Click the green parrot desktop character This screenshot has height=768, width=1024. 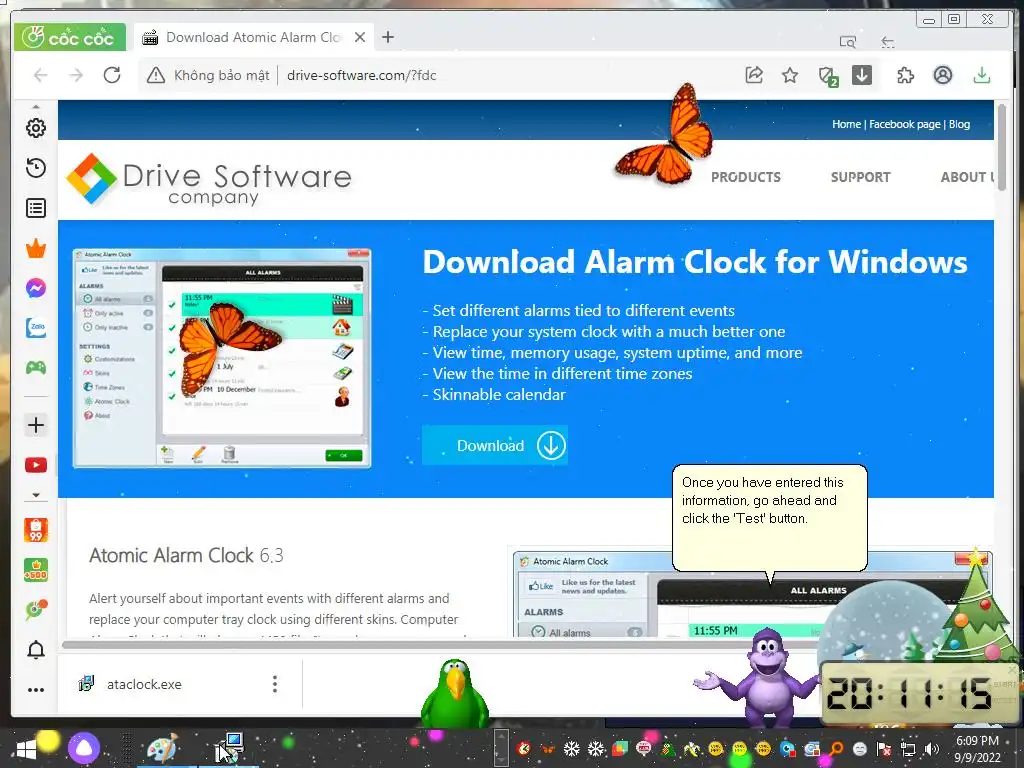pyautogui.click(x=455, y=694)
